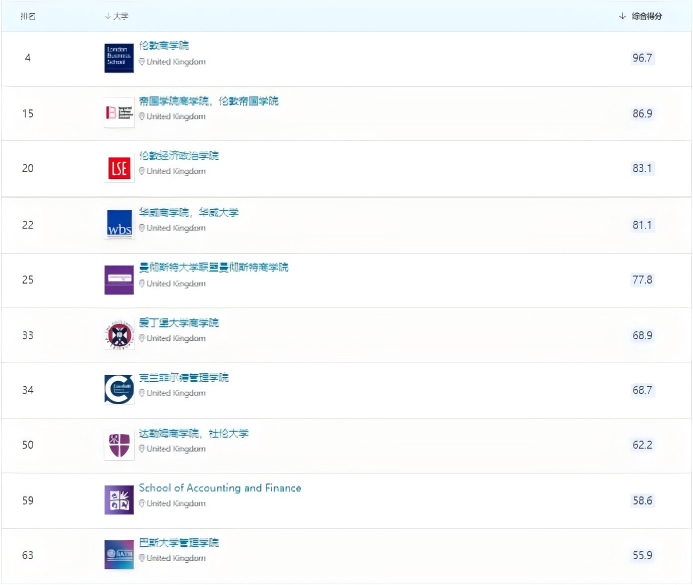Click rank number 20

point(28,168)
